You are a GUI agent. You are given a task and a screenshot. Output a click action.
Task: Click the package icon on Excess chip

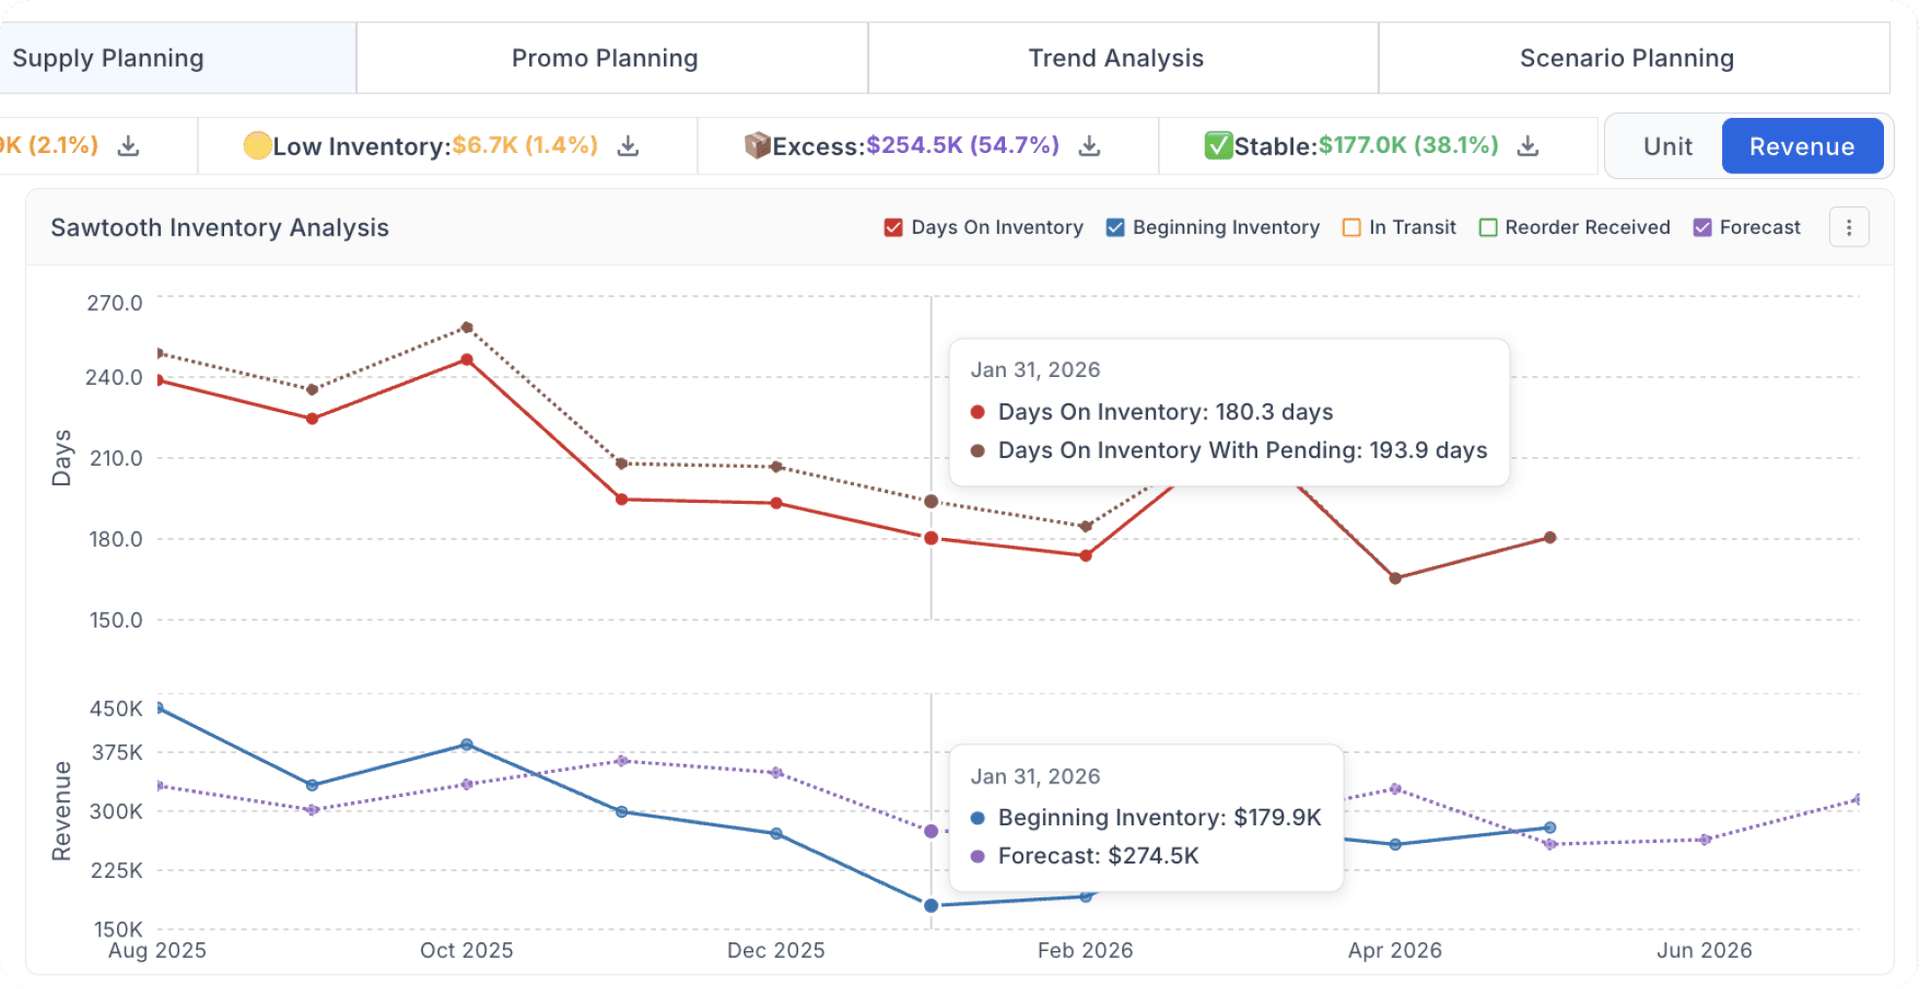click(759, 145)
